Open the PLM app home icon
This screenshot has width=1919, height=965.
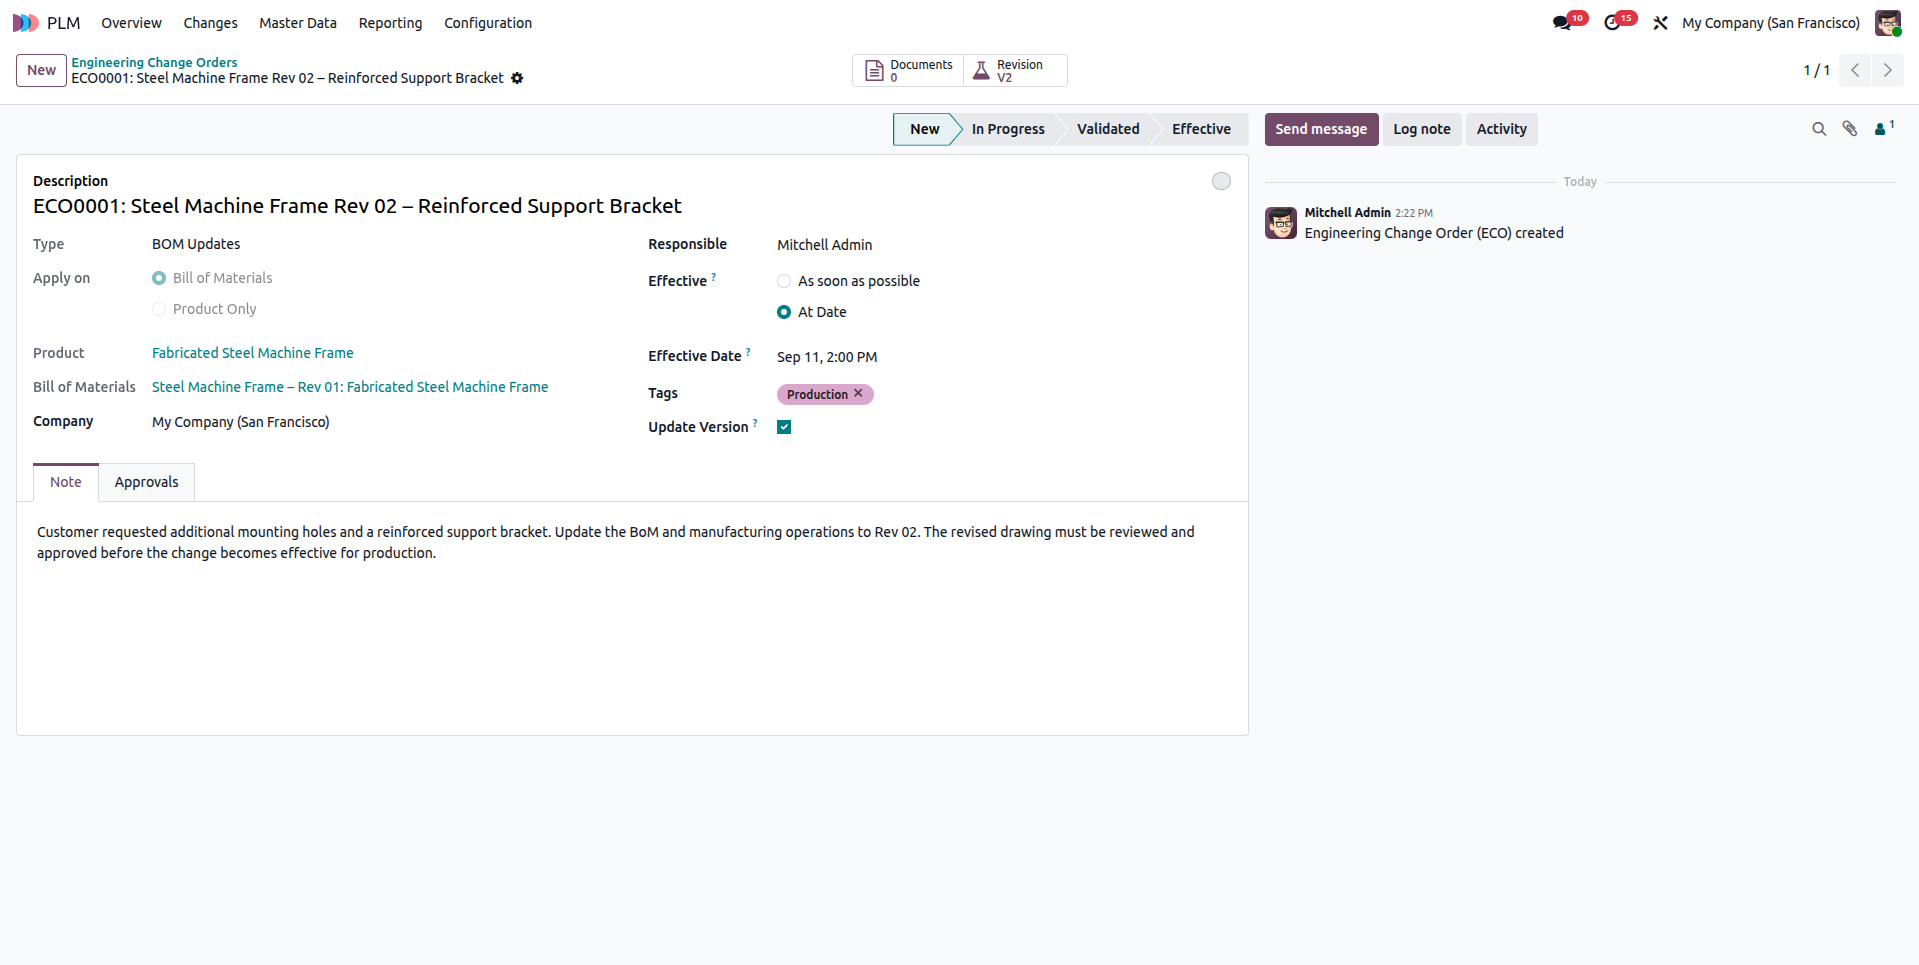click(26, 23)
